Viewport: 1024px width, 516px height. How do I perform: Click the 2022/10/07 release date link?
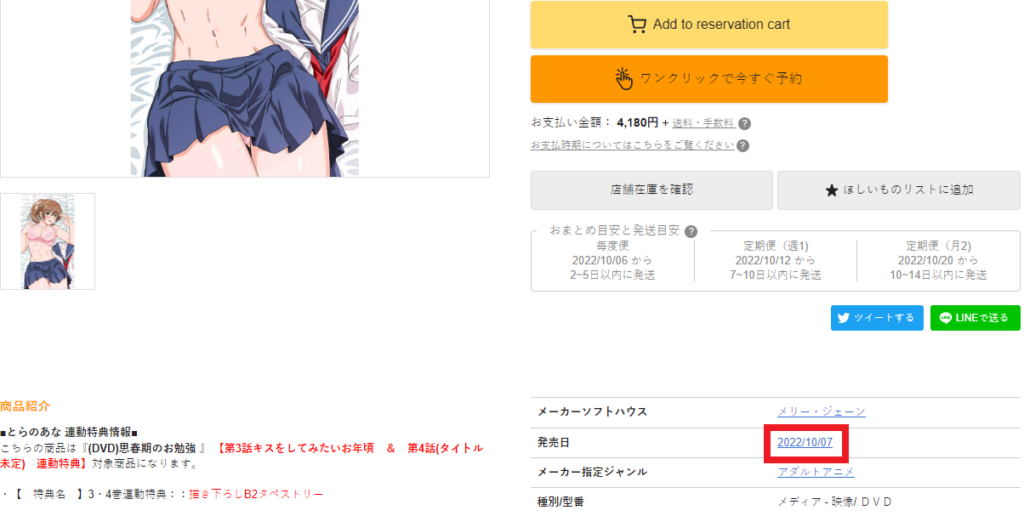pos(805,442)
